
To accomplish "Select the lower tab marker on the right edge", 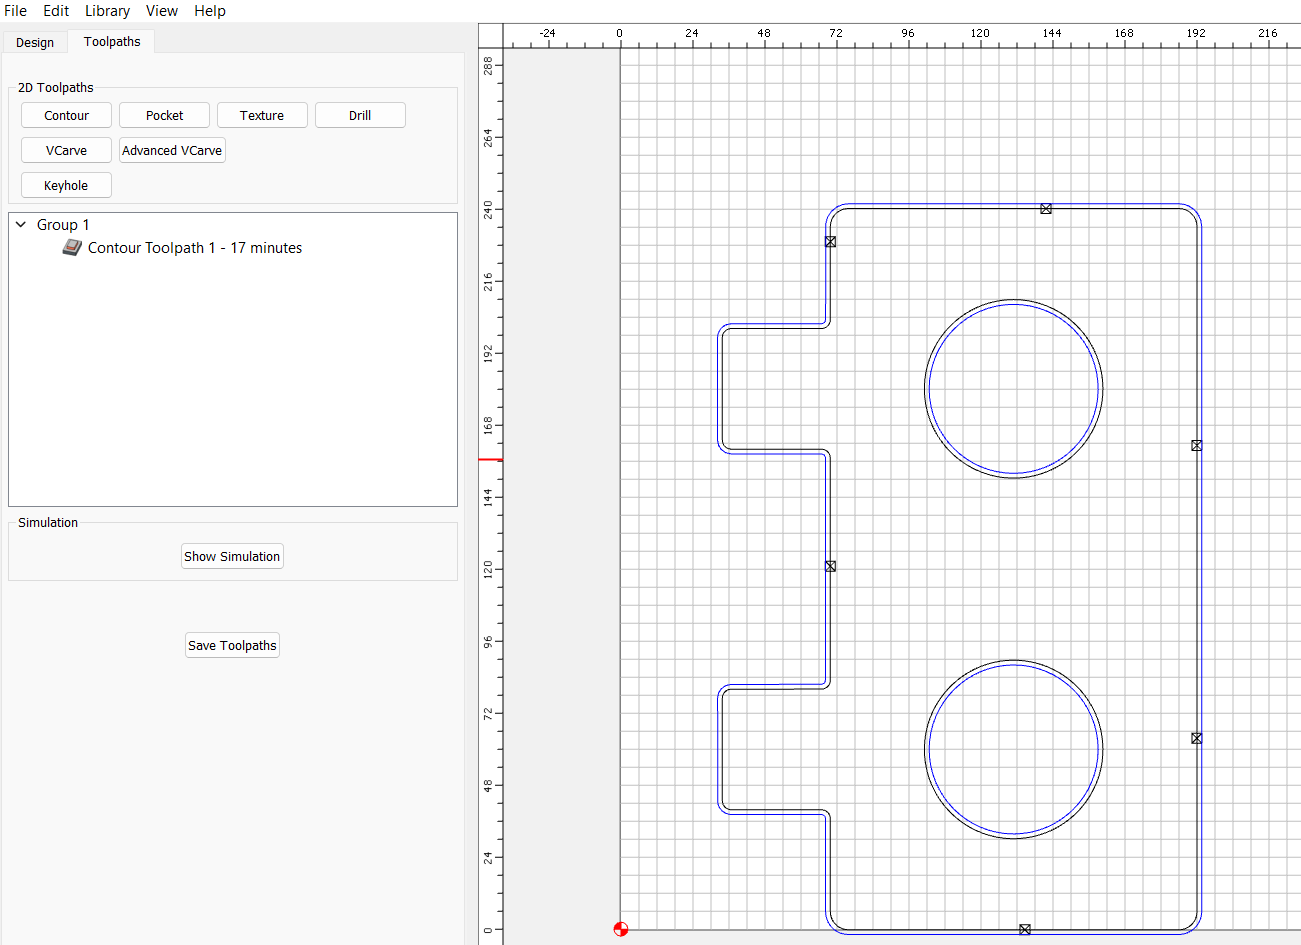I will (1197, 738).
